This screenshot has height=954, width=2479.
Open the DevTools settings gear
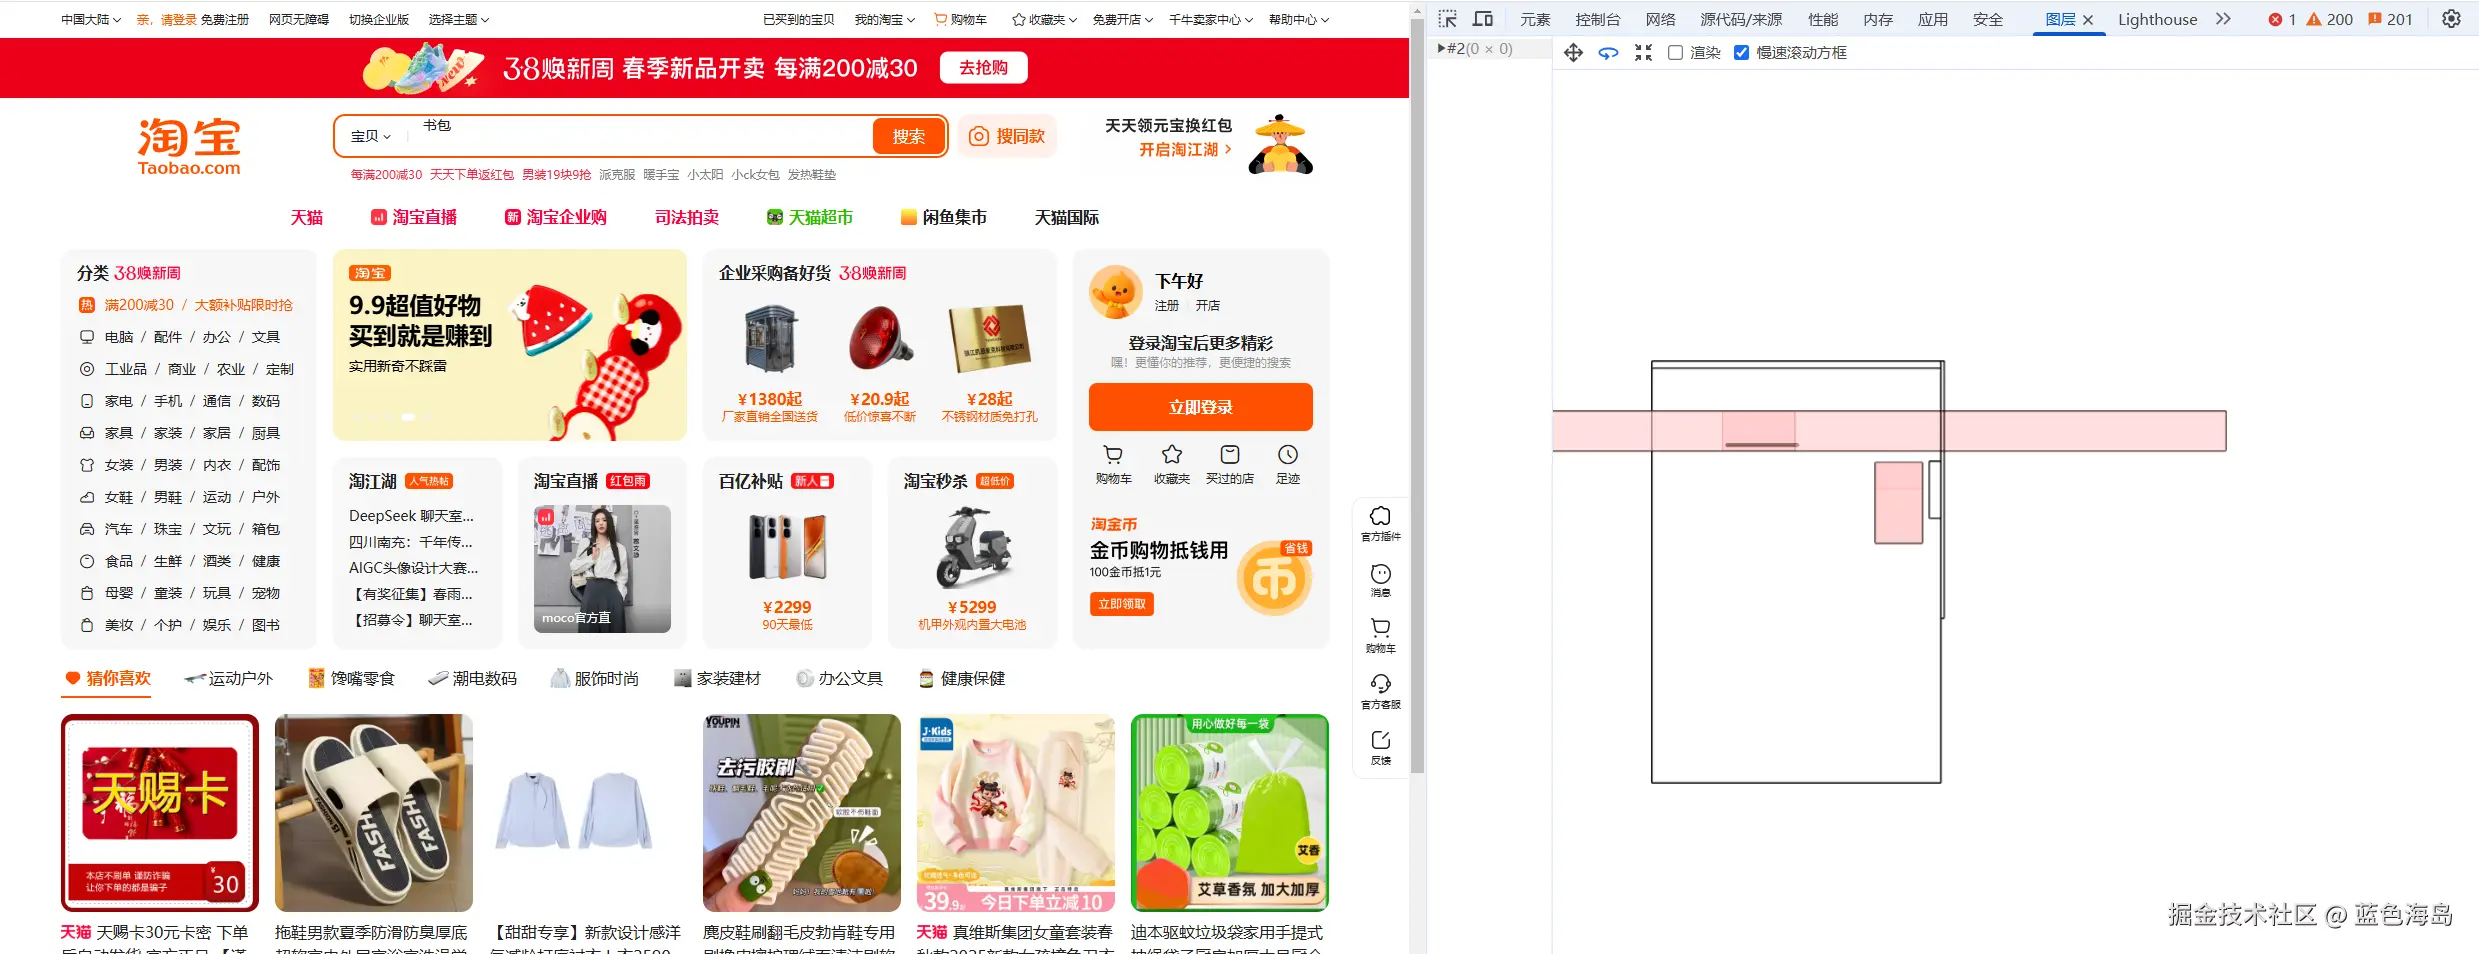(x=2451, y=19)
